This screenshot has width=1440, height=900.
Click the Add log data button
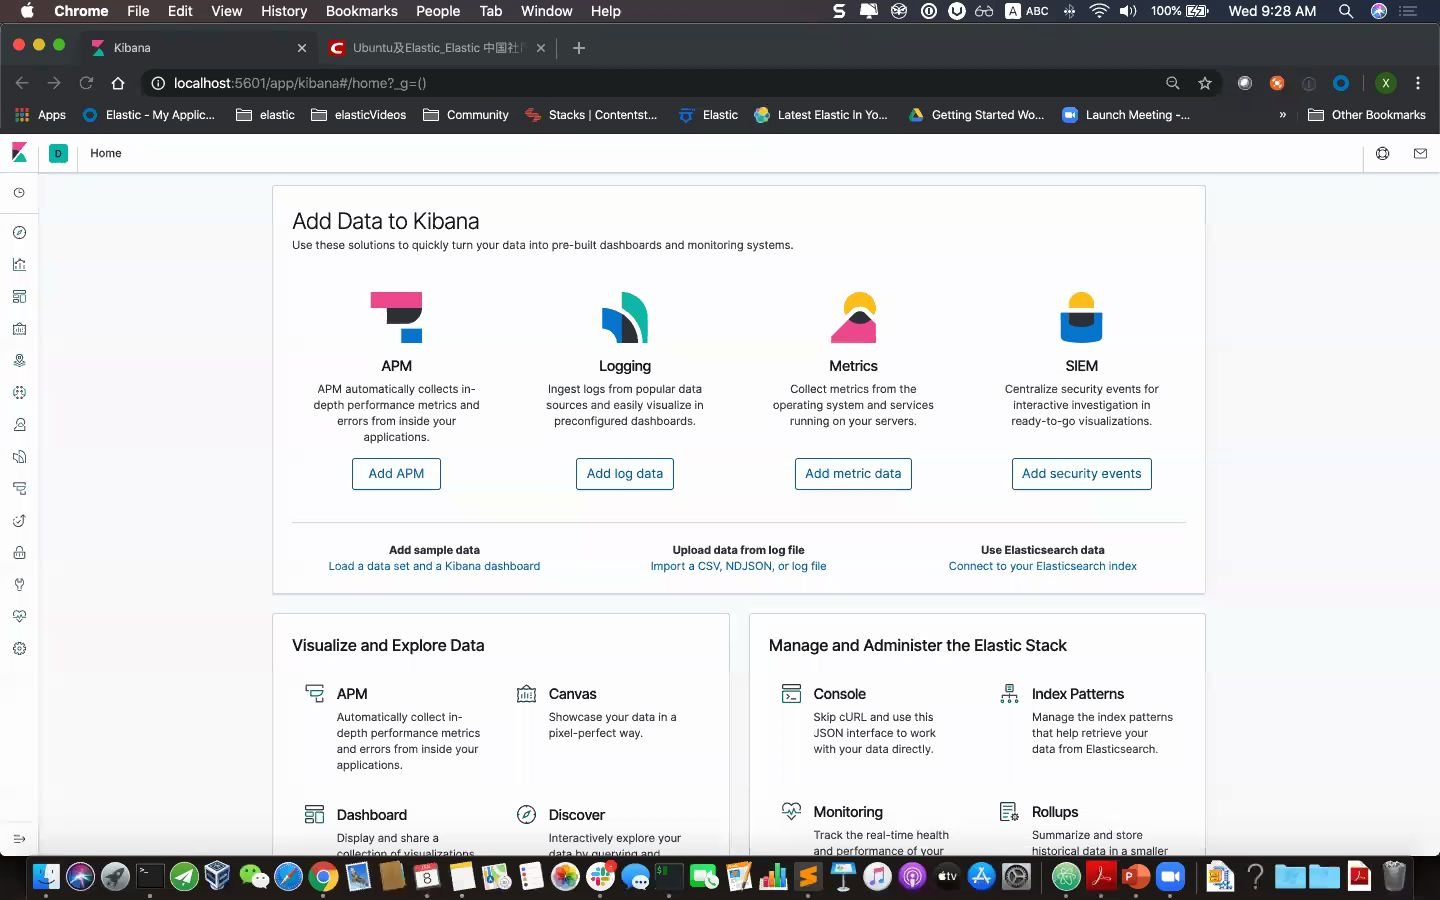click(624, 473)
